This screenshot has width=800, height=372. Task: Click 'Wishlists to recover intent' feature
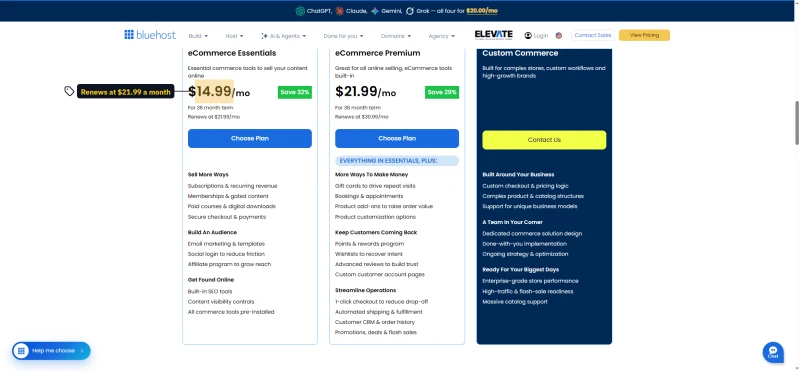click(369, 254)
